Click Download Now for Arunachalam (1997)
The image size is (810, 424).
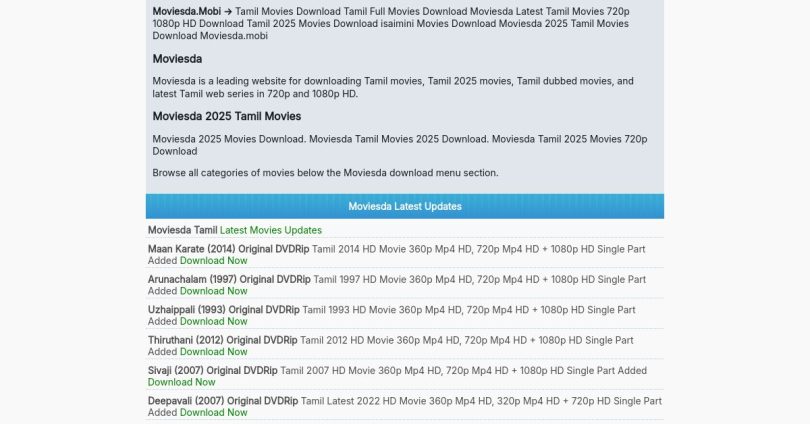click(213, 291)
